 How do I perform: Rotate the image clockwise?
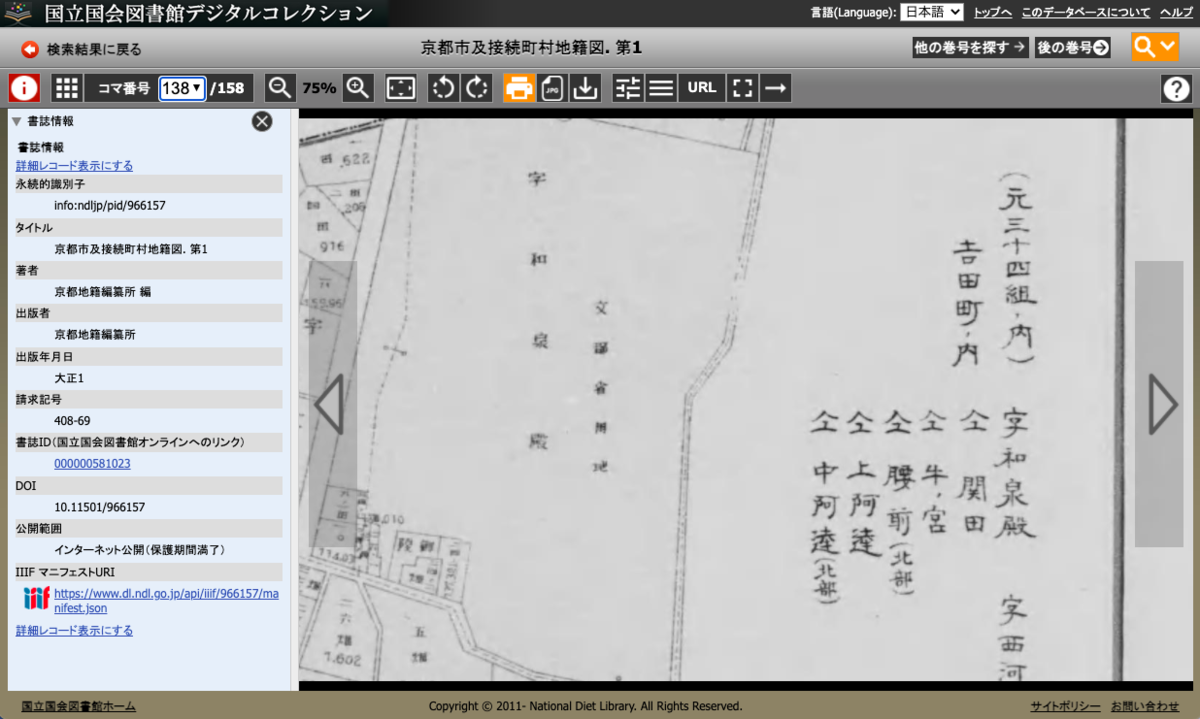(476, 88)
